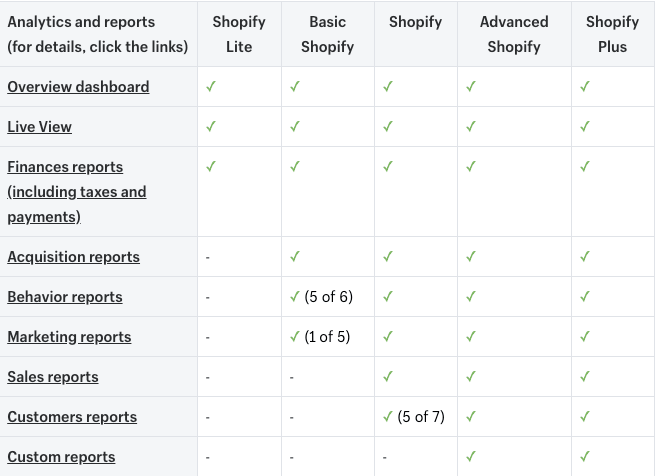Open the Overview dashboard link

(78, 87)
